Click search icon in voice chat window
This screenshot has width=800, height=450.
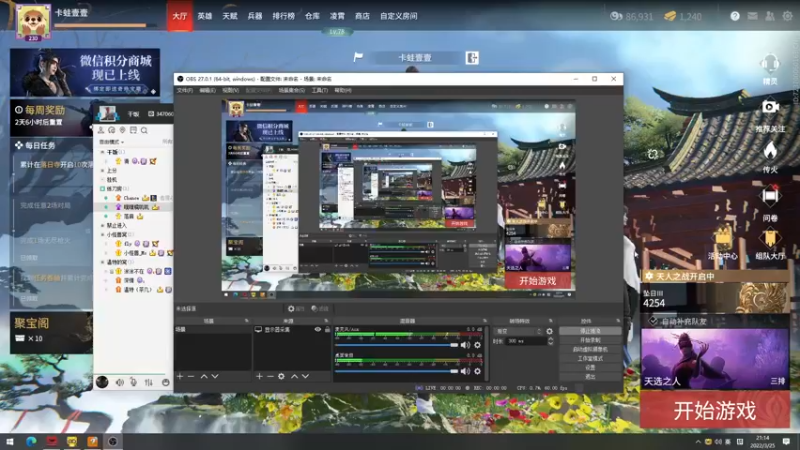[144, 131]
